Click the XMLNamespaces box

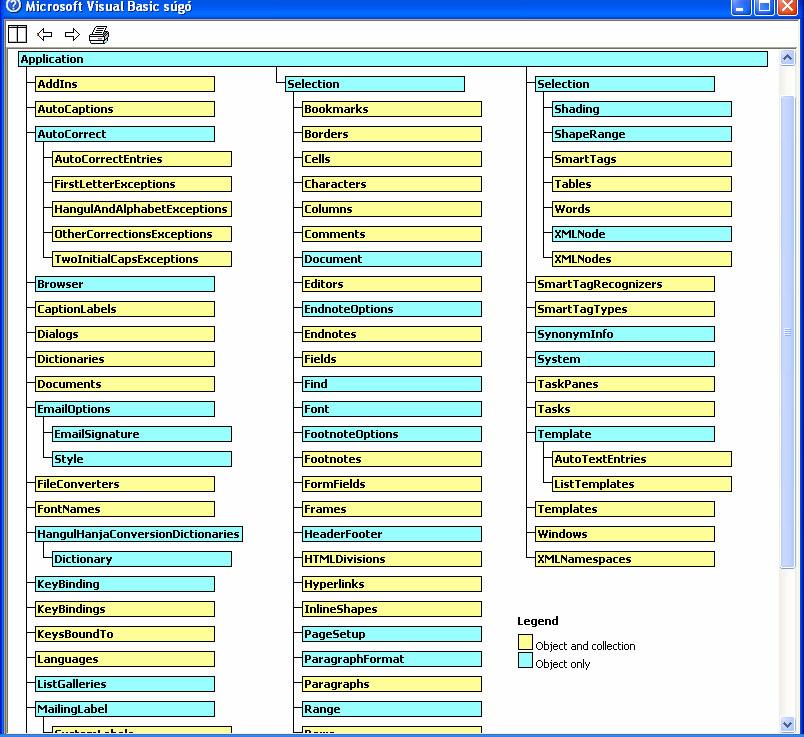pyautogui.click(x=625, y=559)
